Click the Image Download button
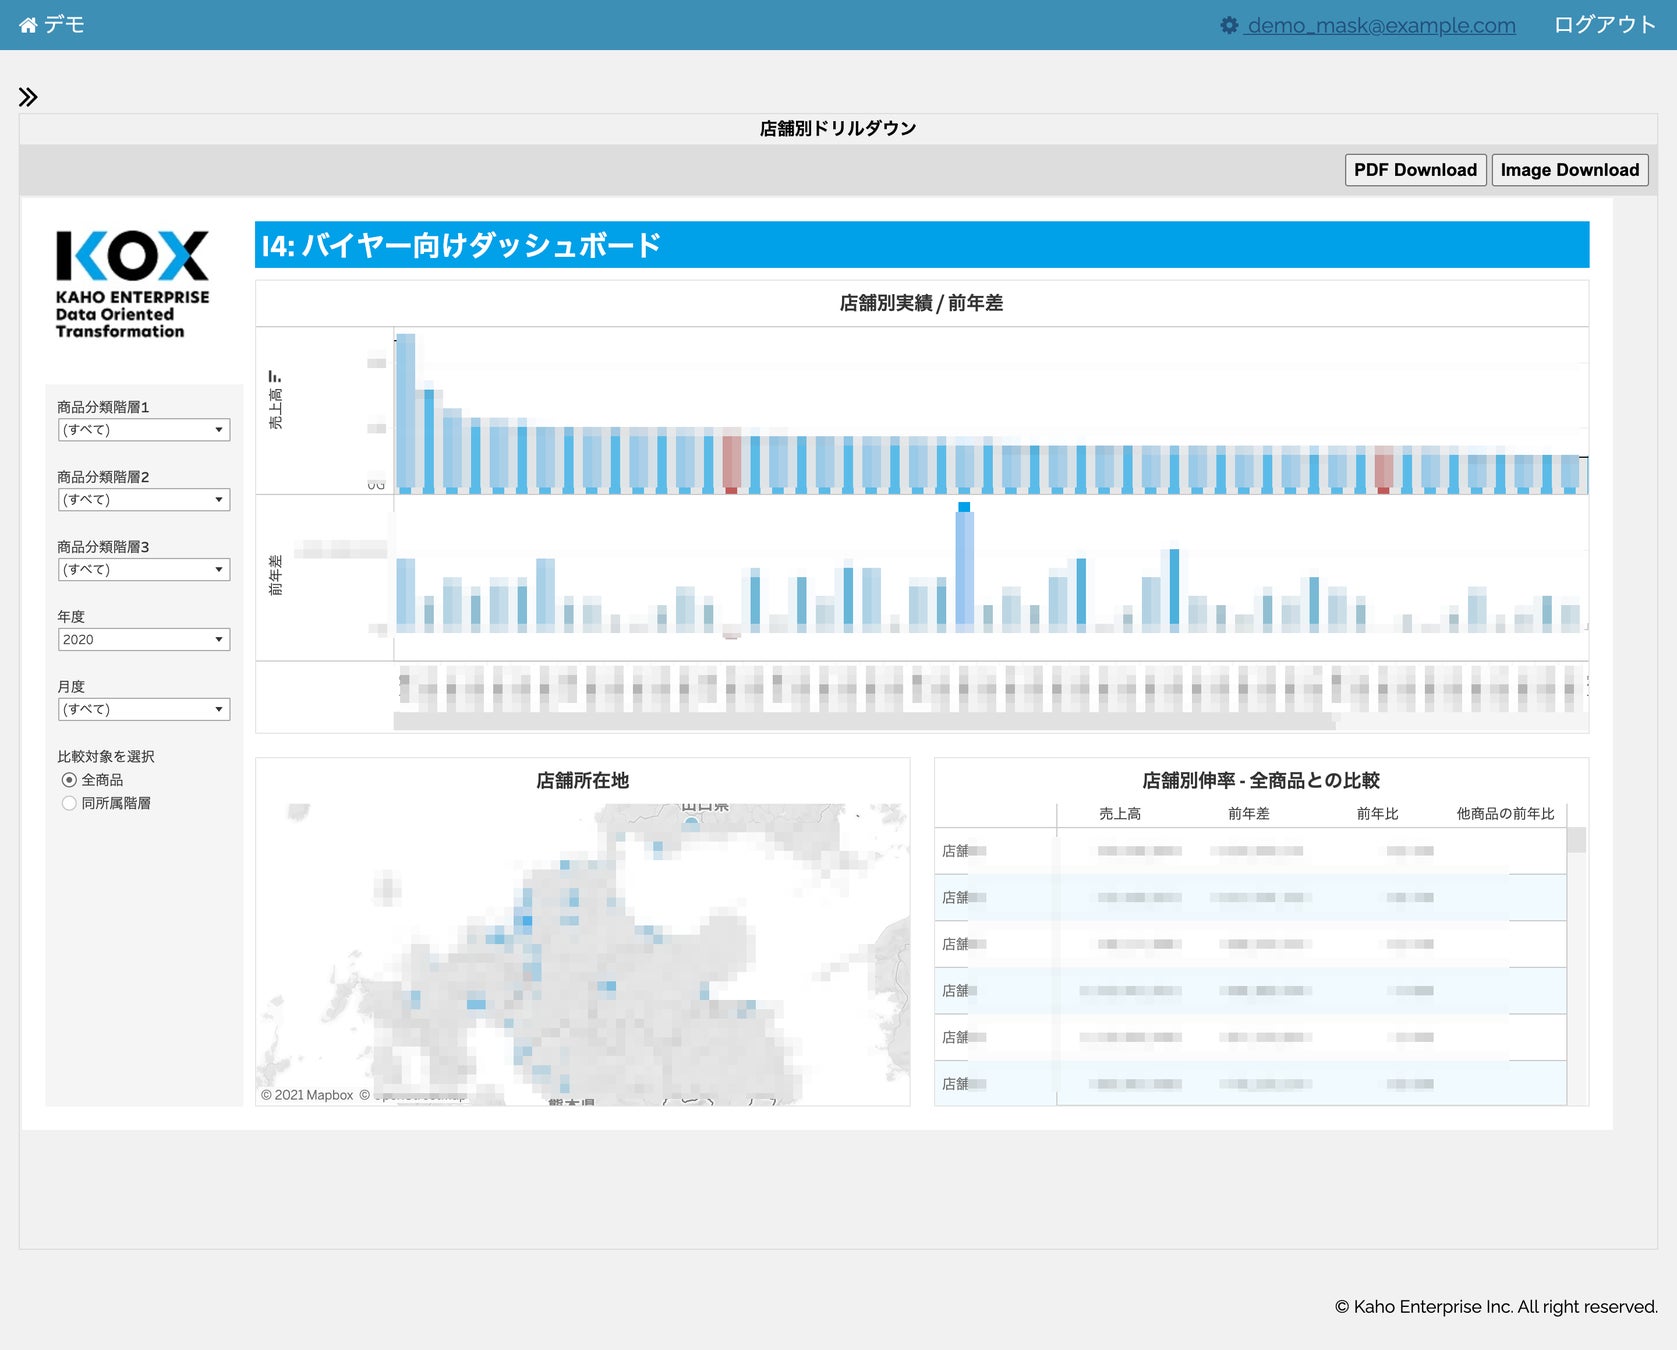Viewport: 1677px width, 1350px height. pos(1569,170)
